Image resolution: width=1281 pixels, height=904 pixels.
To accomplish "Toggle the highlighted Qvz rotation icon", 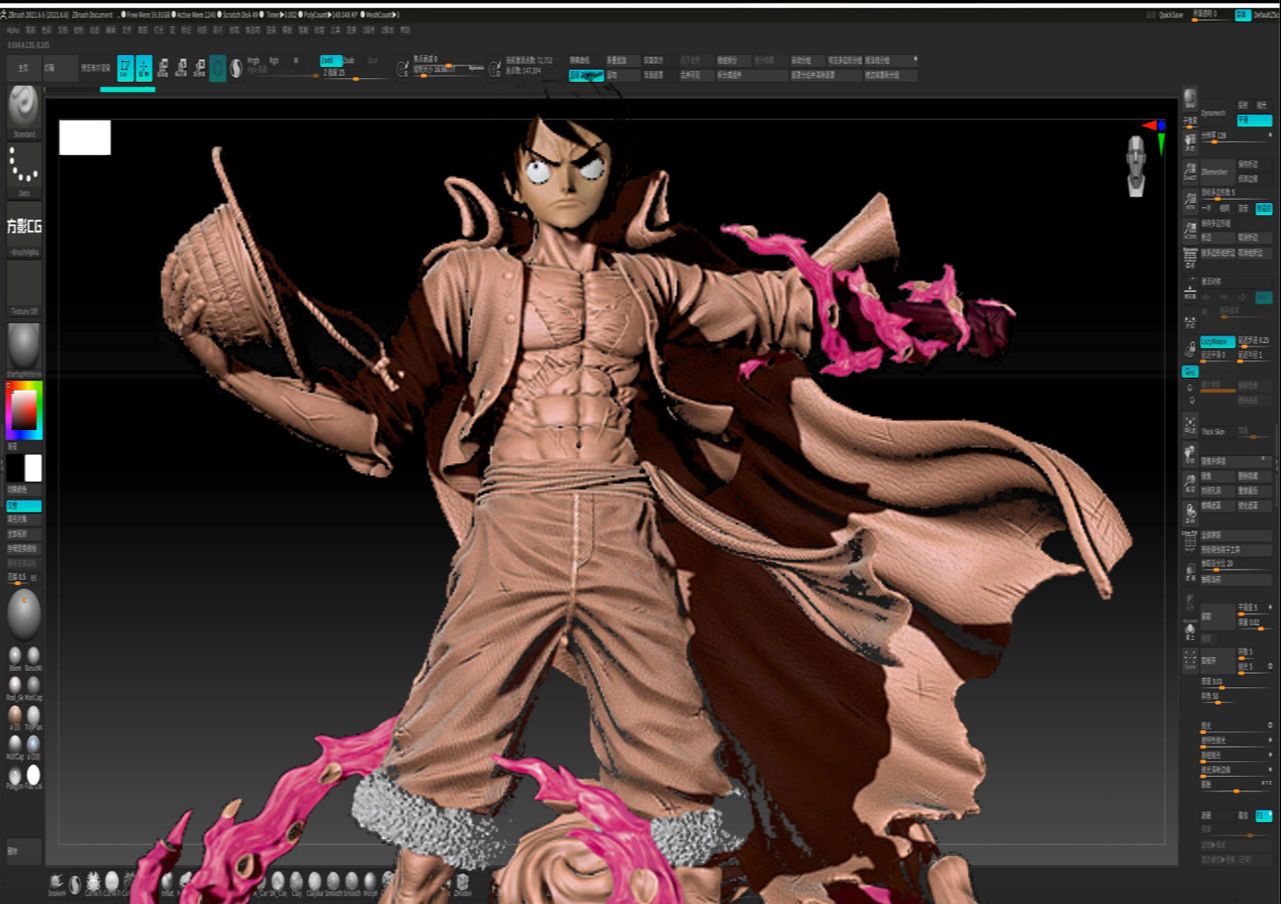I will [x=1190, y=372].
